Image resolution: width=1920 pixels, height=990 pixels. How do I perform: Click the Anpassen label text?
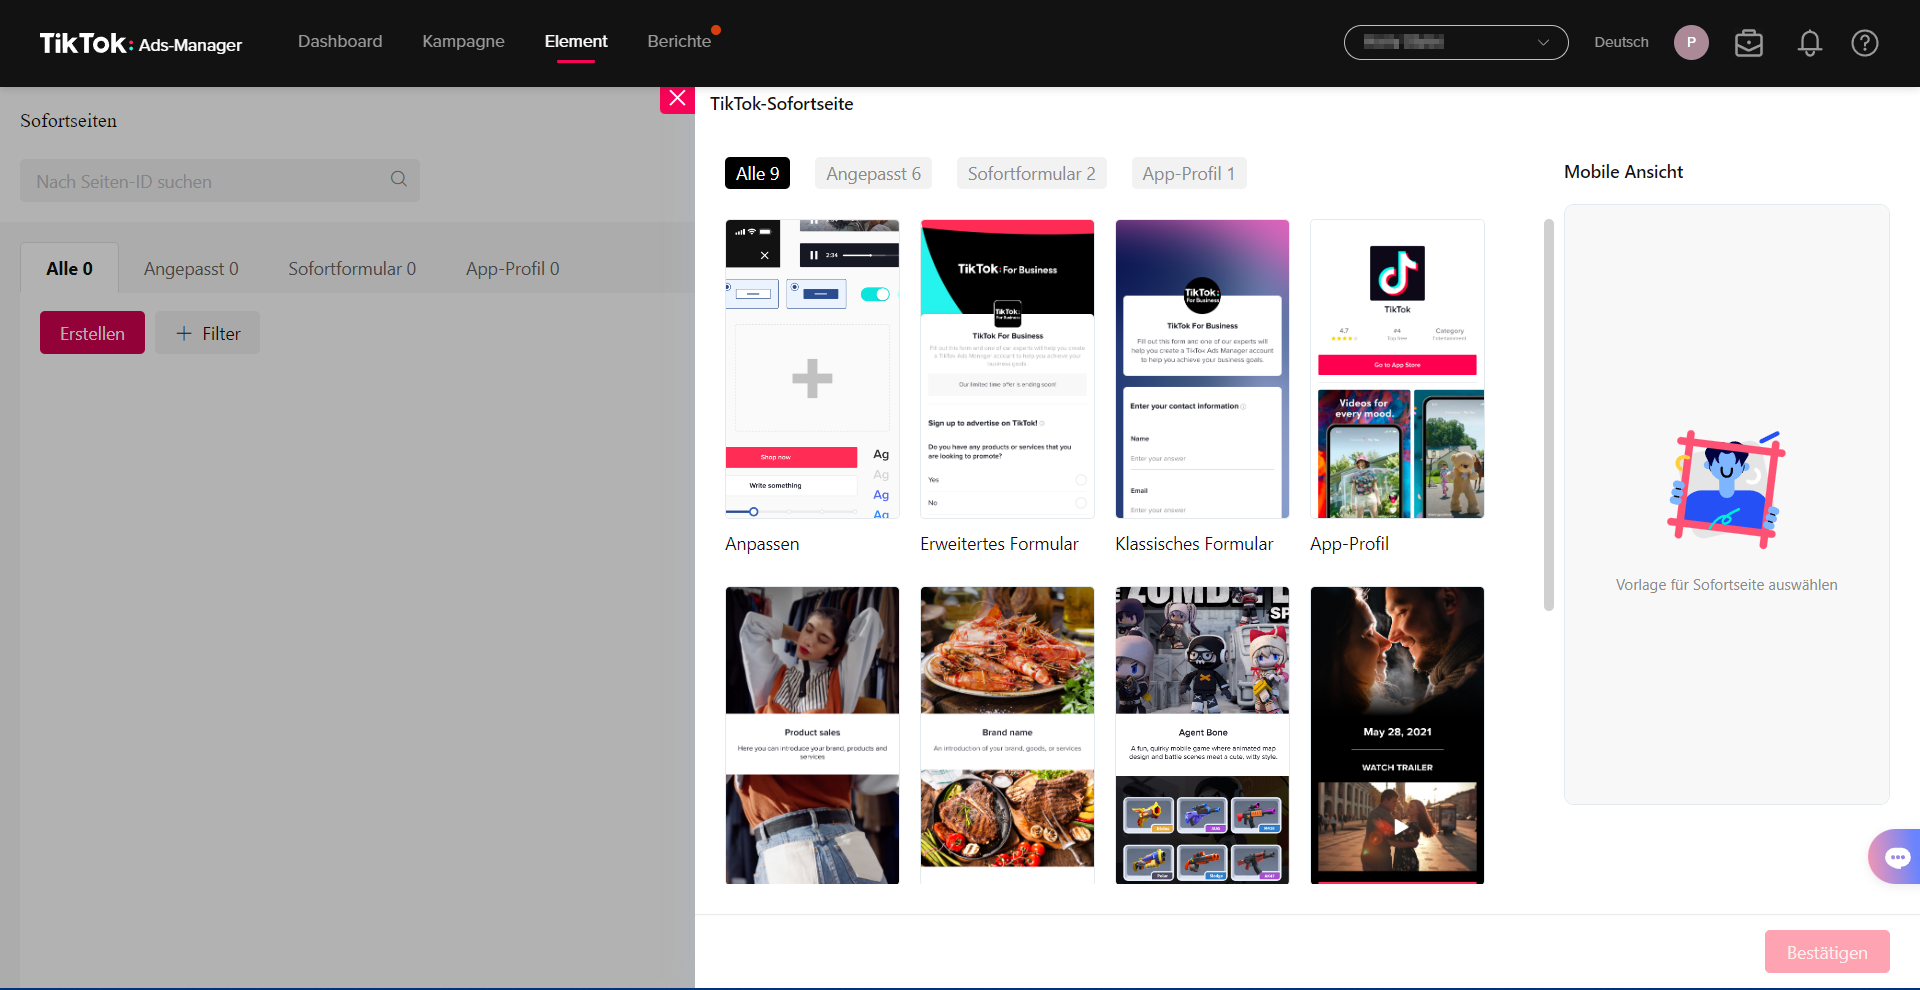pyautogui.click(x=762, y=544)
